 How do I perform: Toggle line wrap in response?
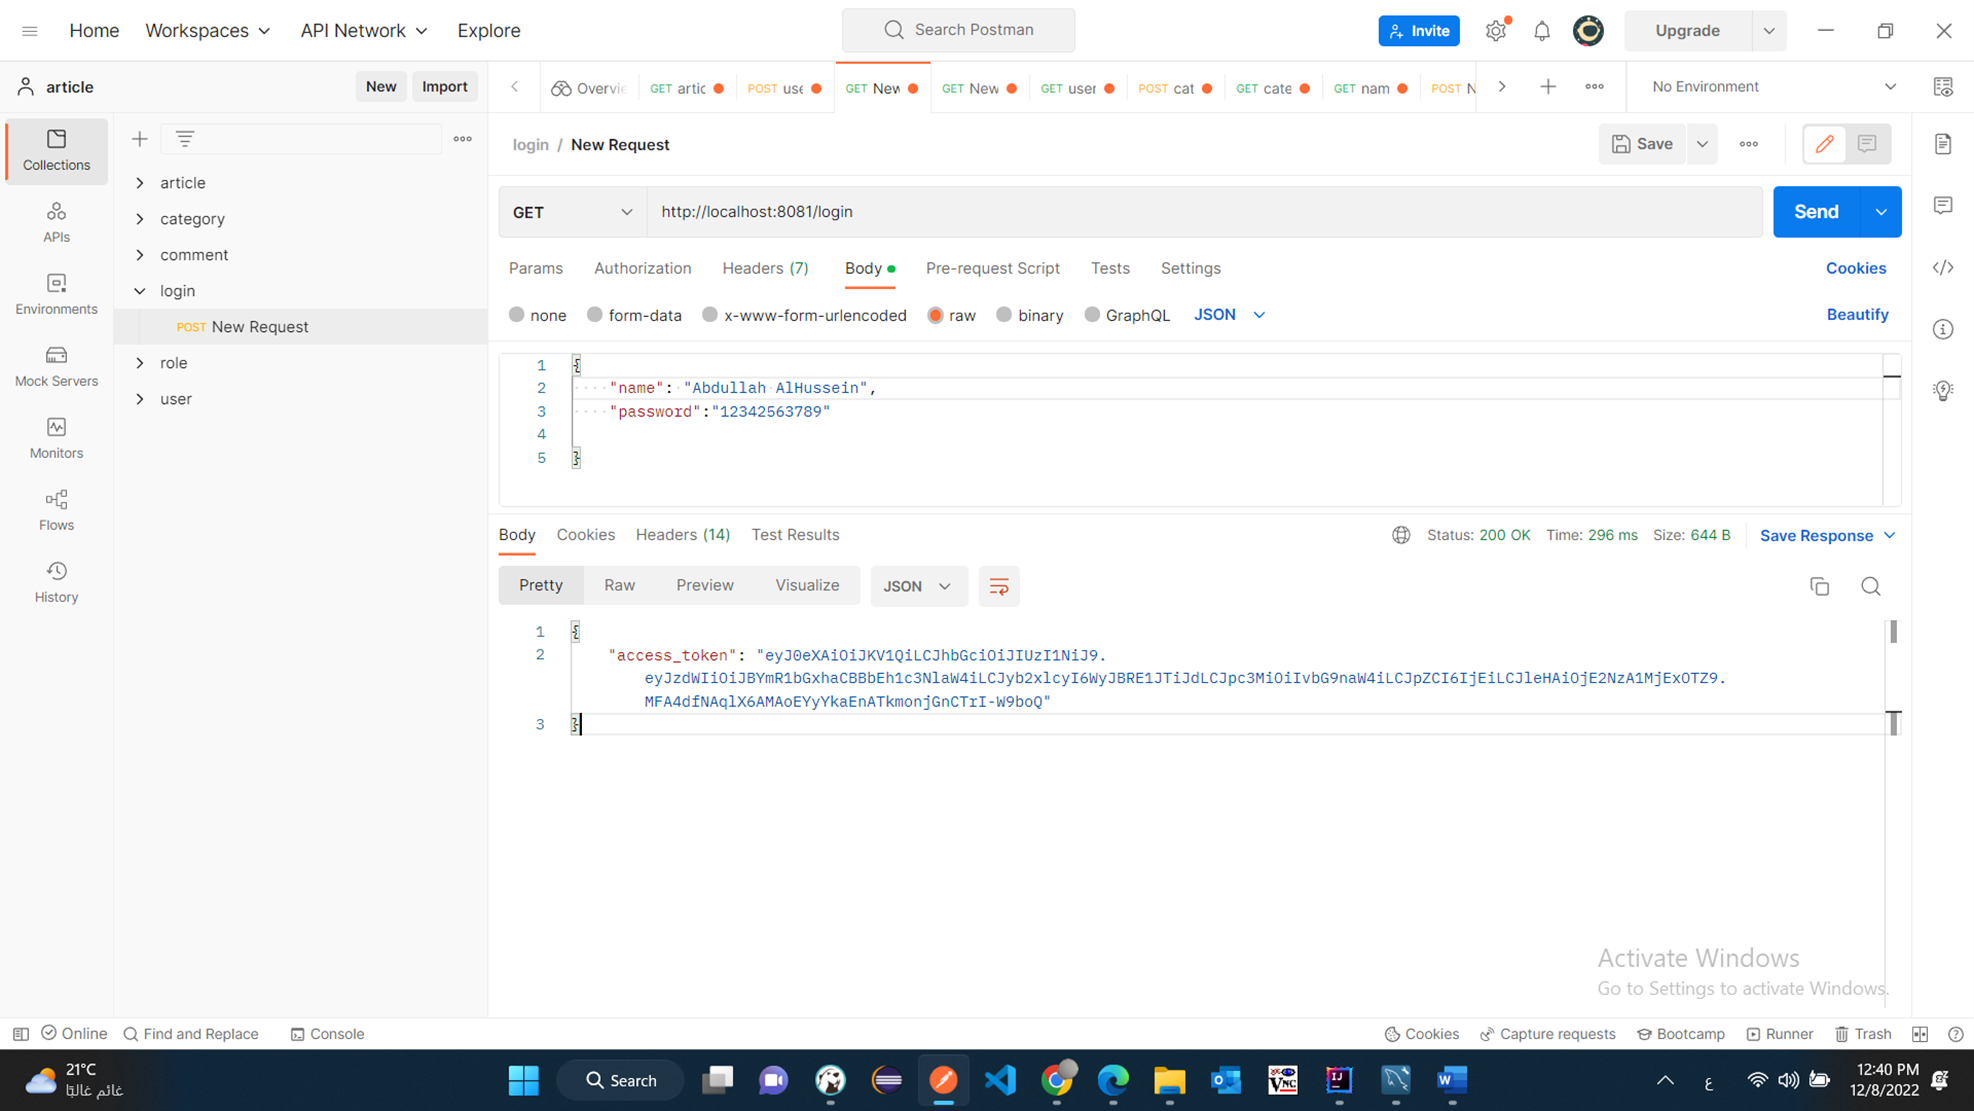click(998, 586)
